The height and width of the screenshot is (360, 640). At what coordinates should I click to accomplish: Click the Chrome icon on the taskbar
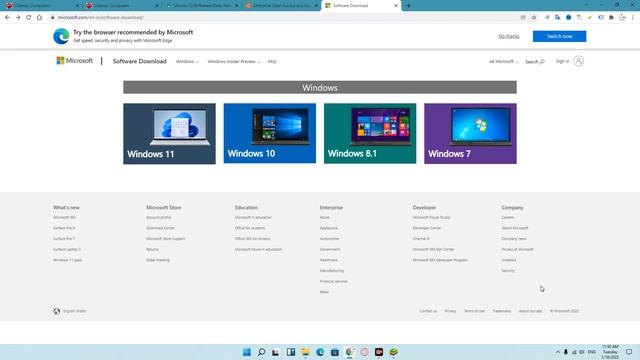[x=349, y=352]
